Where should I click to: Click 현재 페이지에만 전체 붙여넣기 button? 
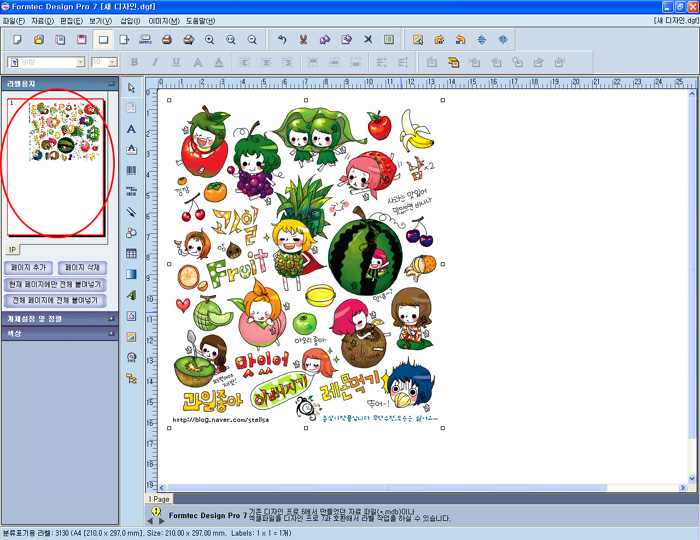pyautogui.click(x=55, y=284)
